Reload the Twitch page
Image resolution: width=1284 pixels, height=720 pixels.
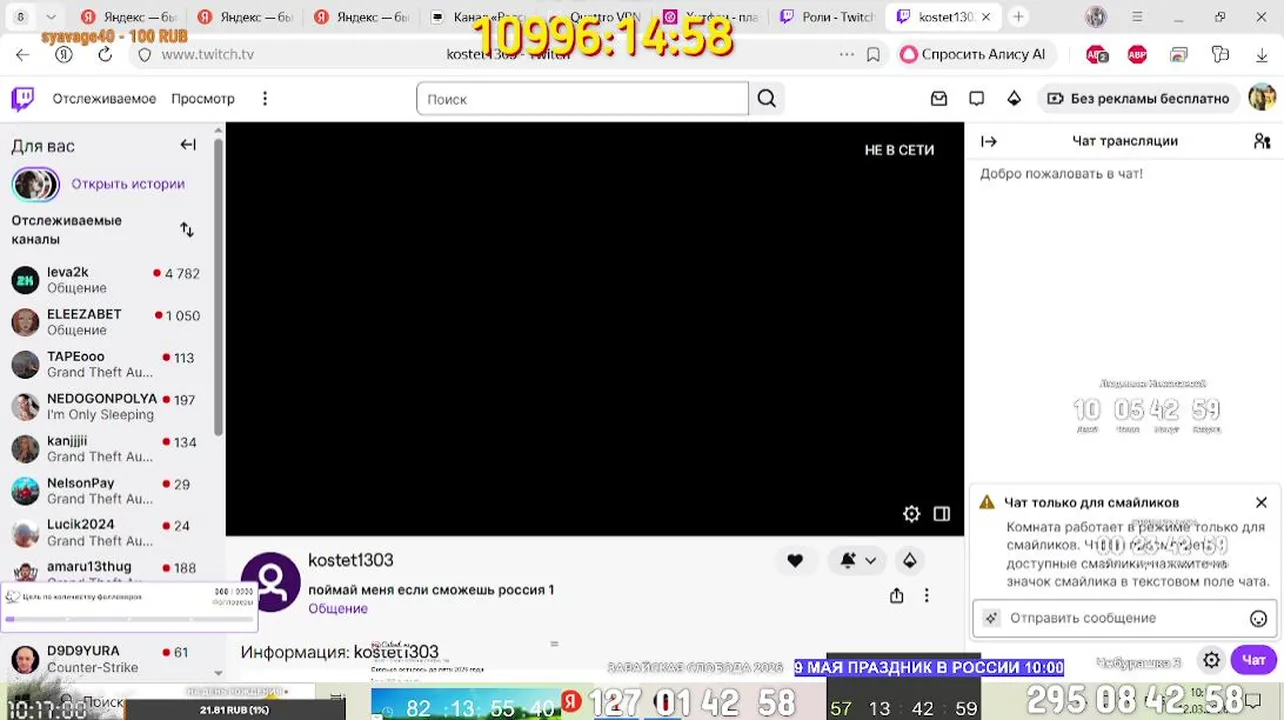105,55
